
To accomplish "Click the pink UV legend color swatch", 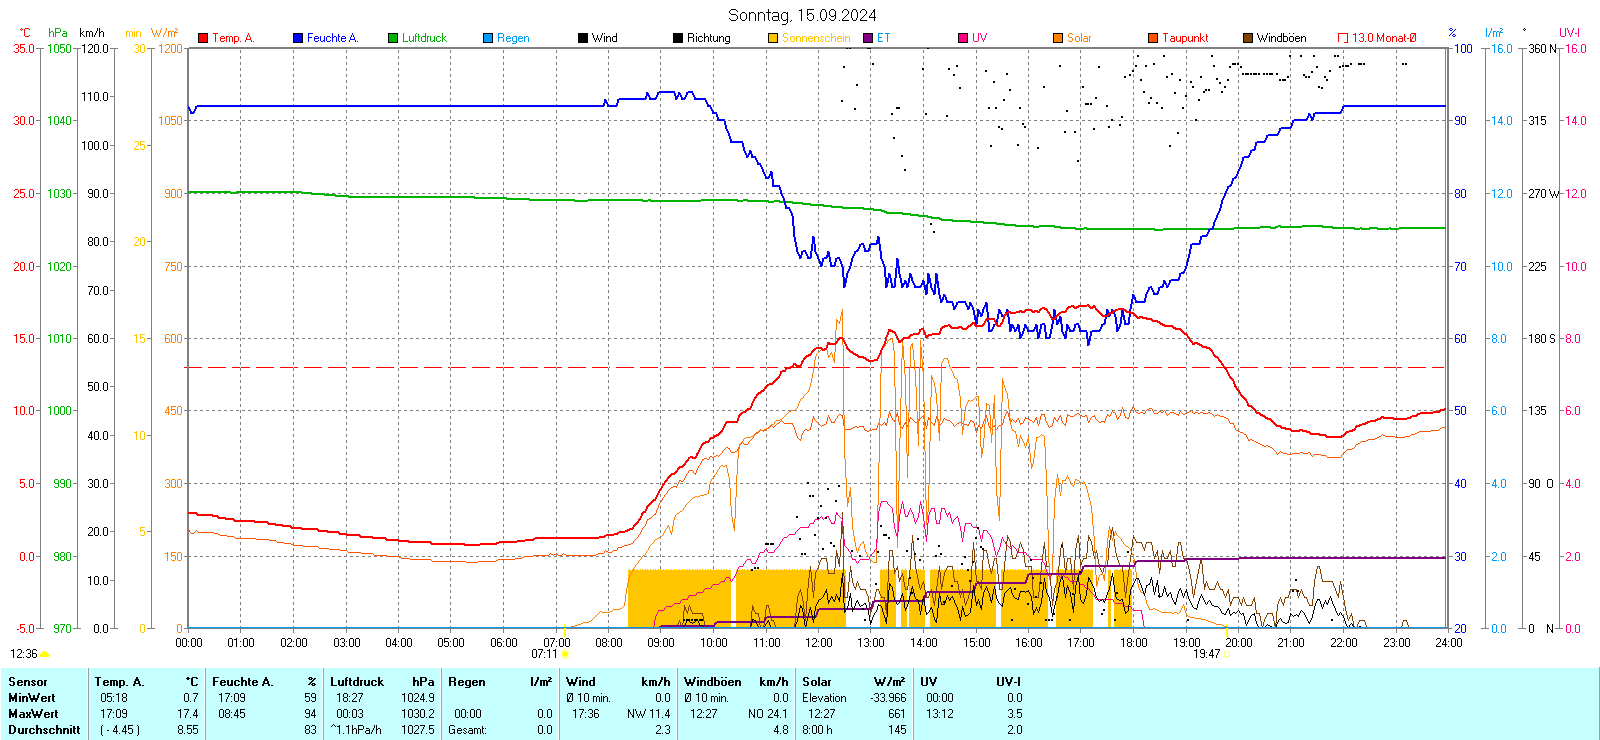I will click(963, 38).
